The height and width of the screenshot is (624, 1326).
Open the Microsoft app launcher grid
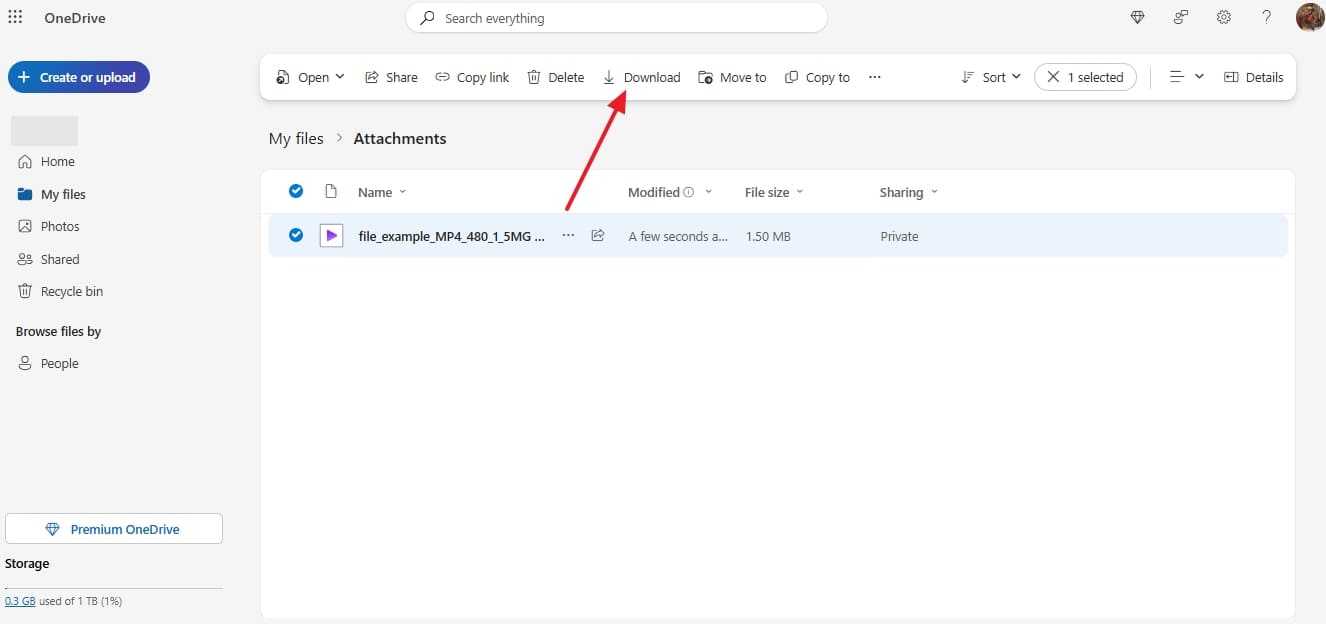(15, 17)
